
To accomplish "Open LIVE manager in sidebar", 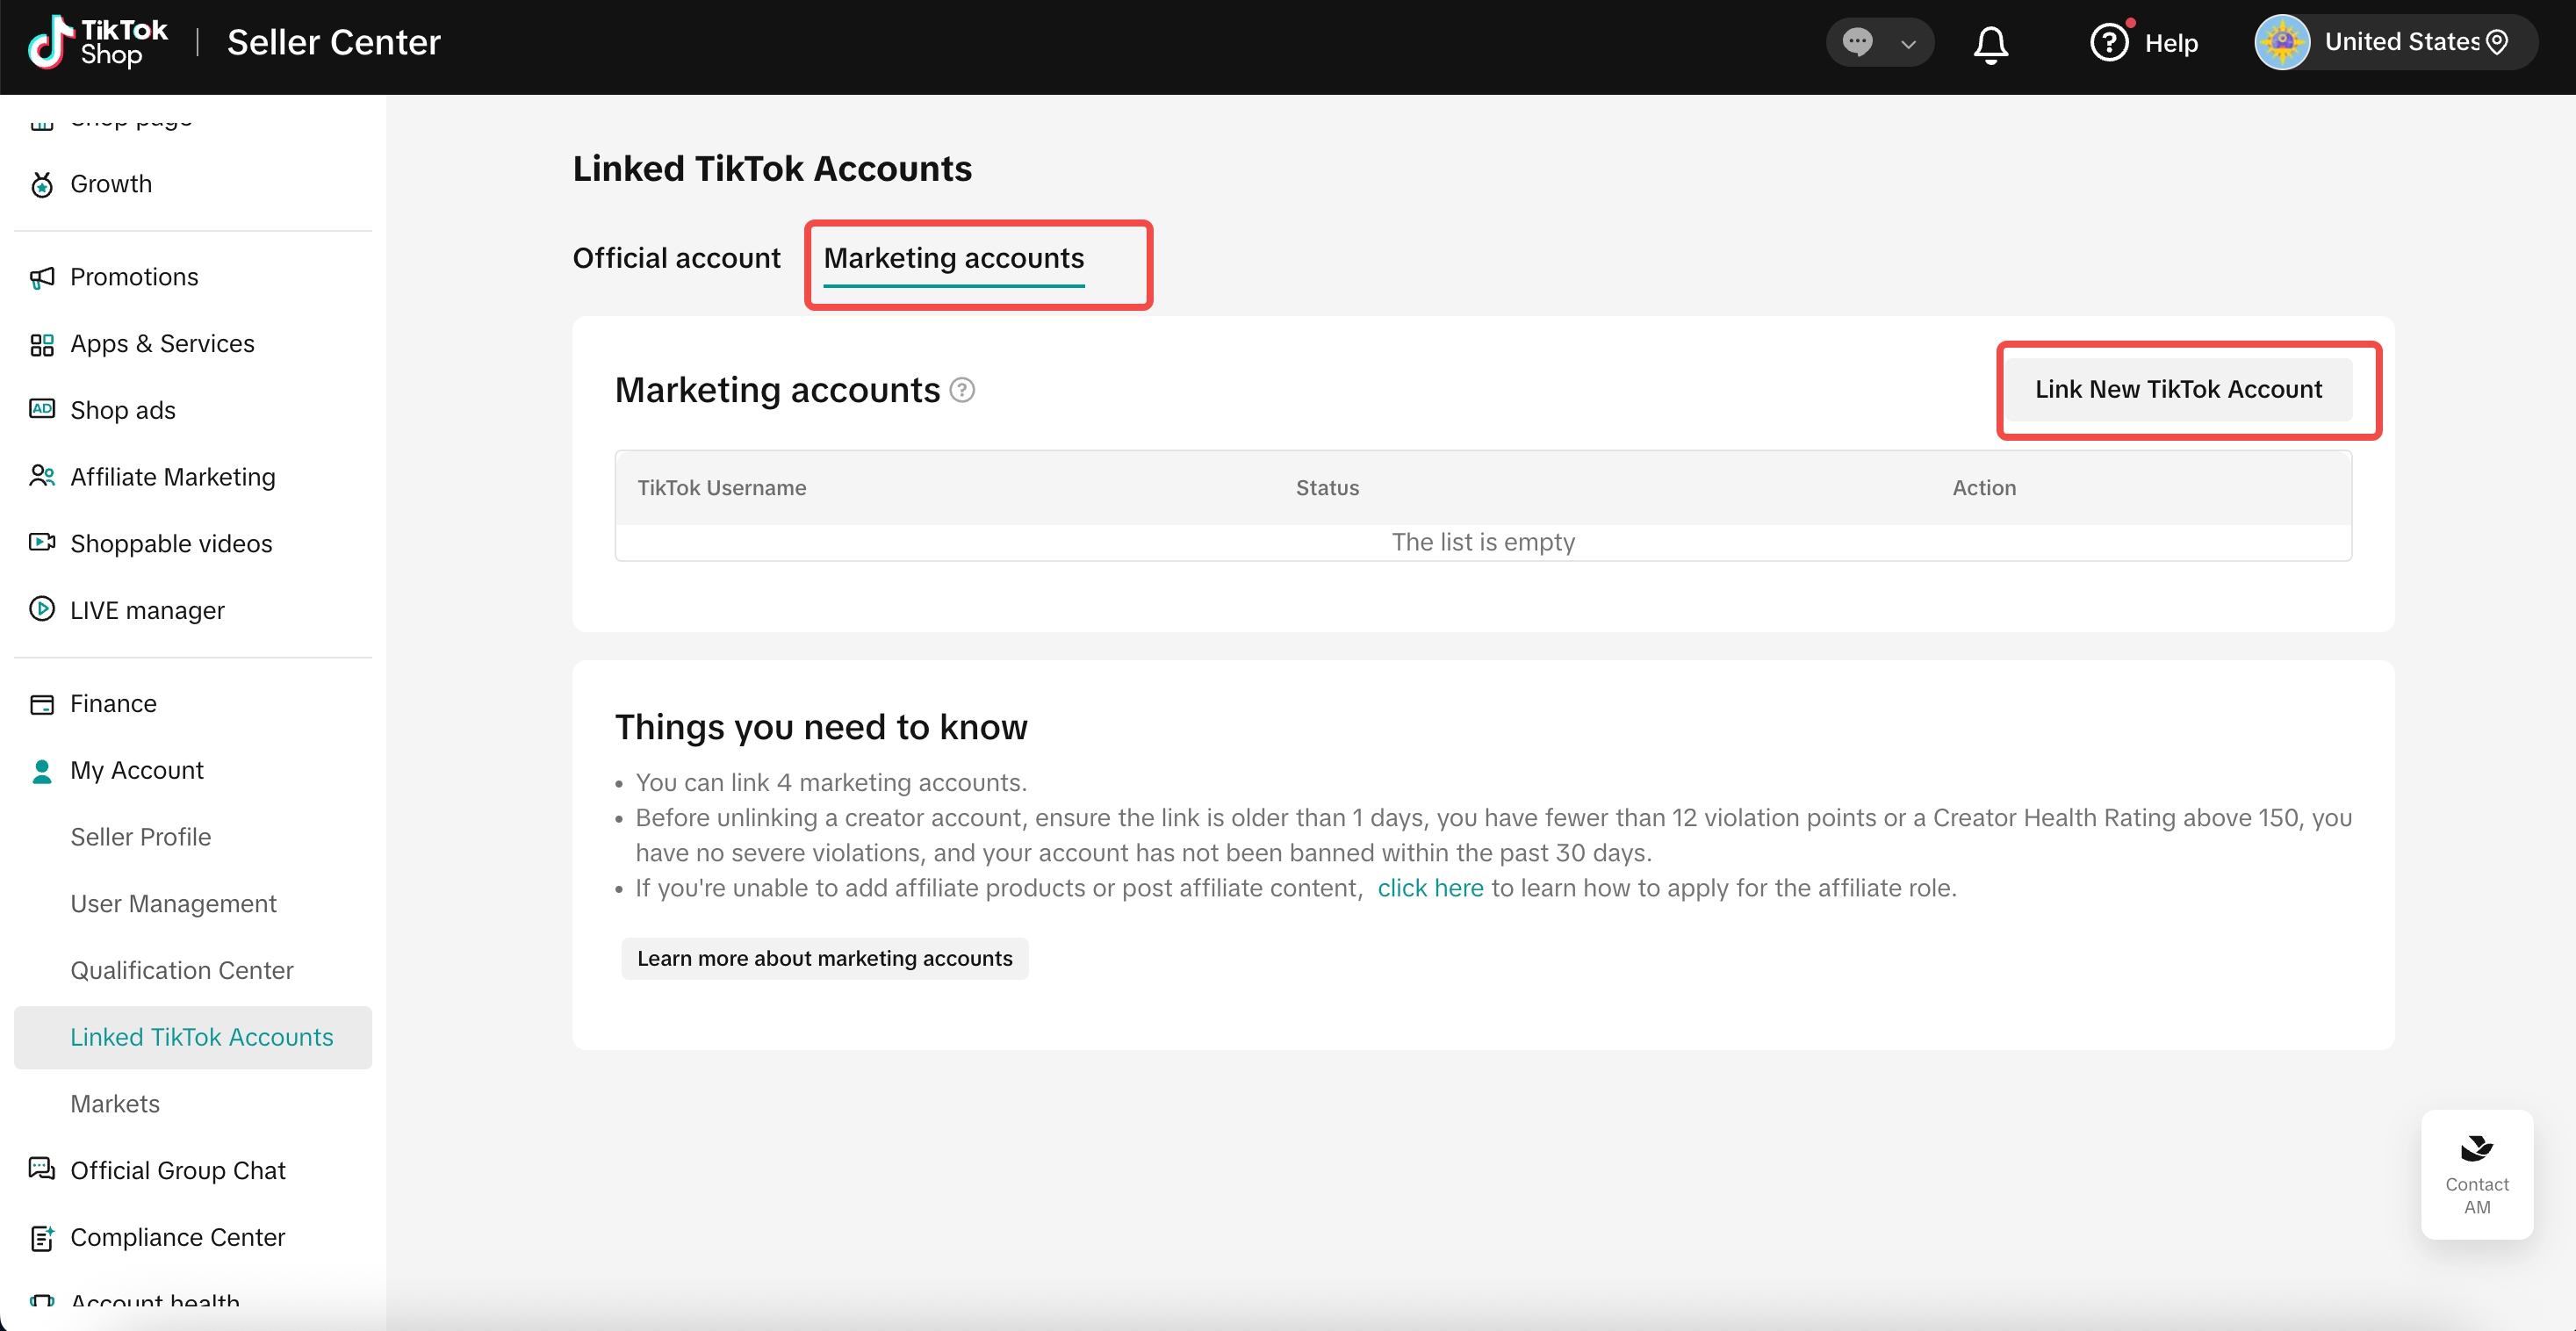I will coord(147,610).
